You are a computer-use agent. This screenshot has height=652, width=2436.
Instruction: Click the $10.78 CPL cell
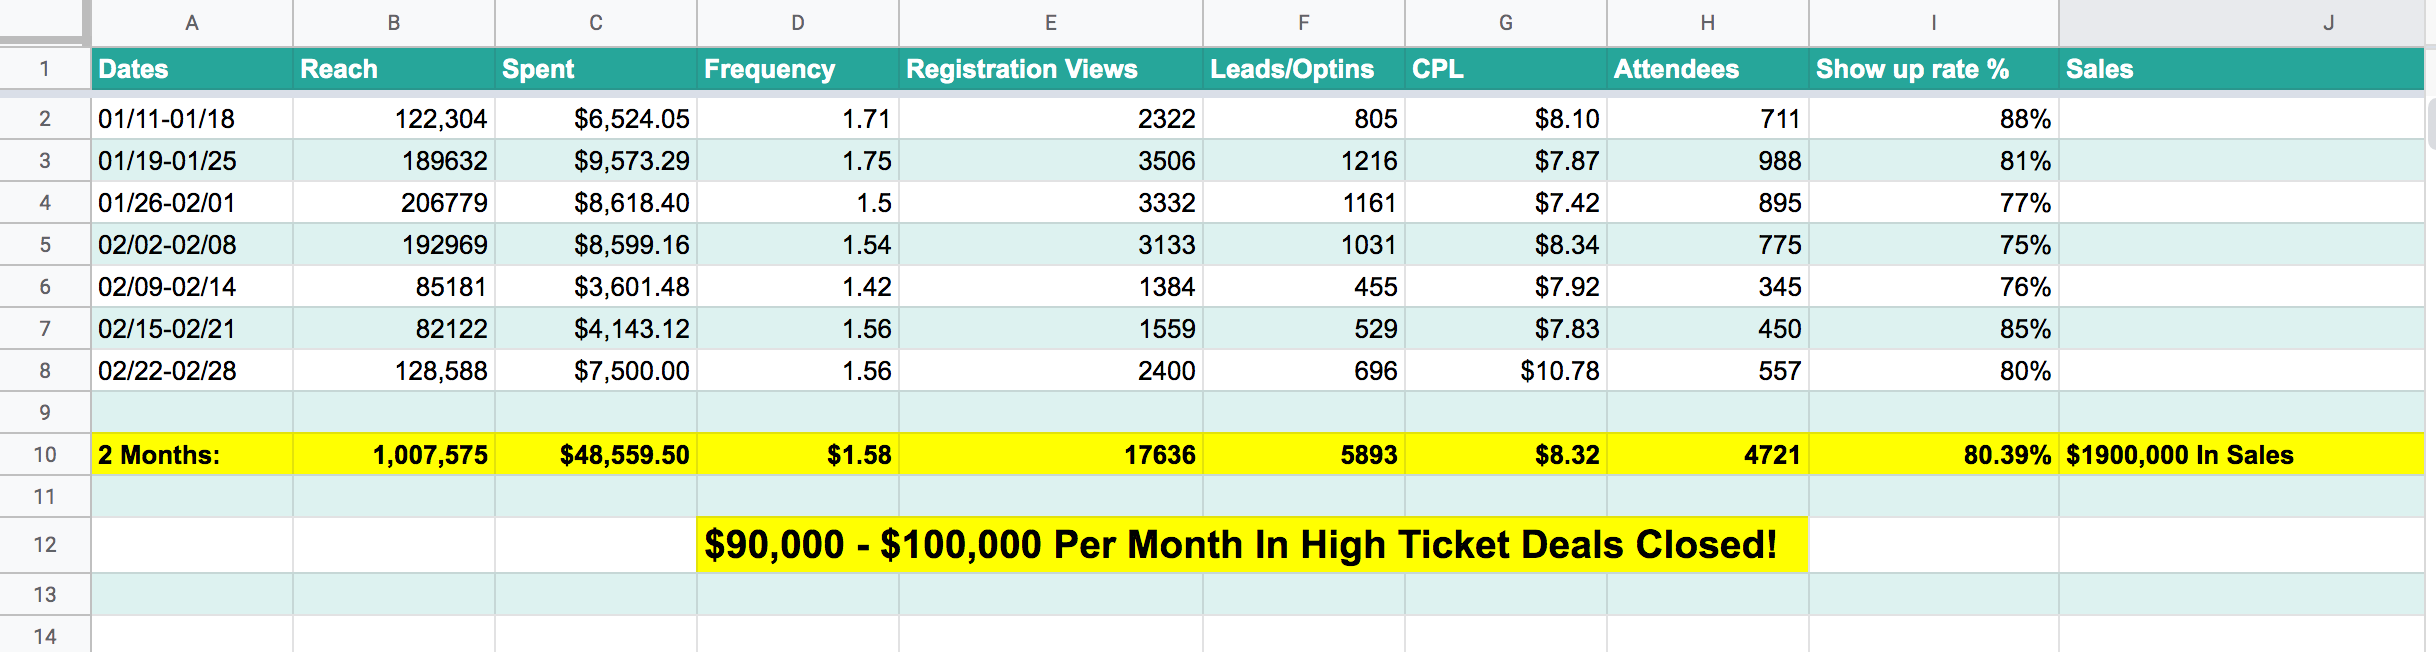[x=1506, y=371]
